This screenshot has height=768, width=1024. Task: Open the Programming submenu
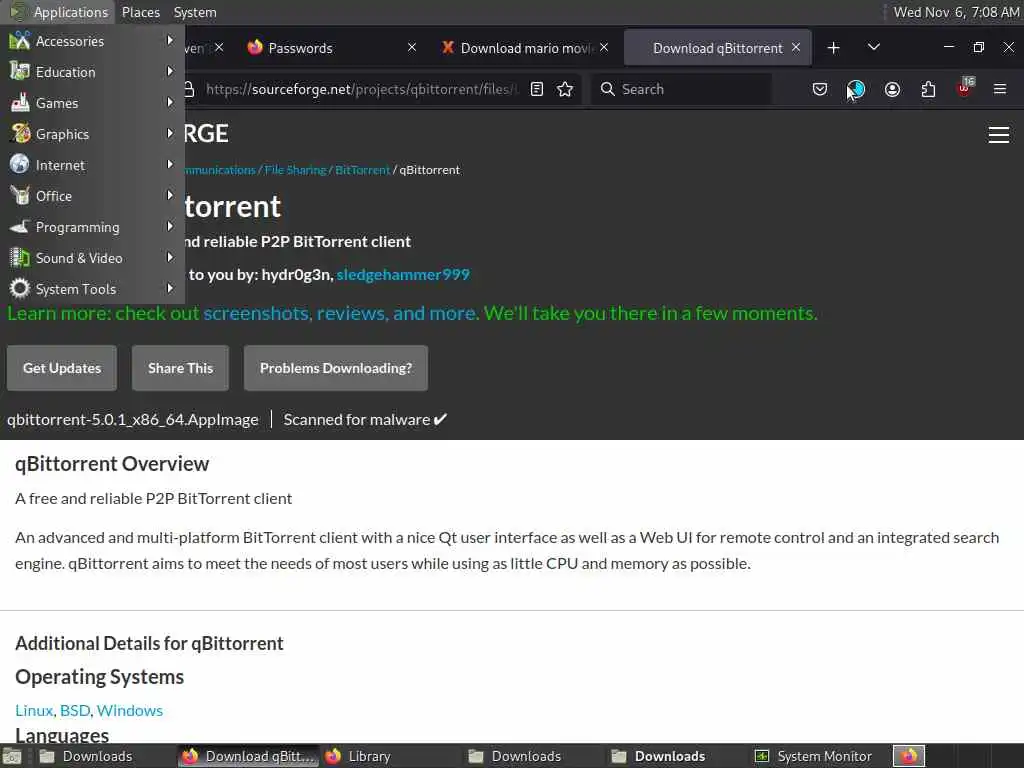click(x=92, y=227)
